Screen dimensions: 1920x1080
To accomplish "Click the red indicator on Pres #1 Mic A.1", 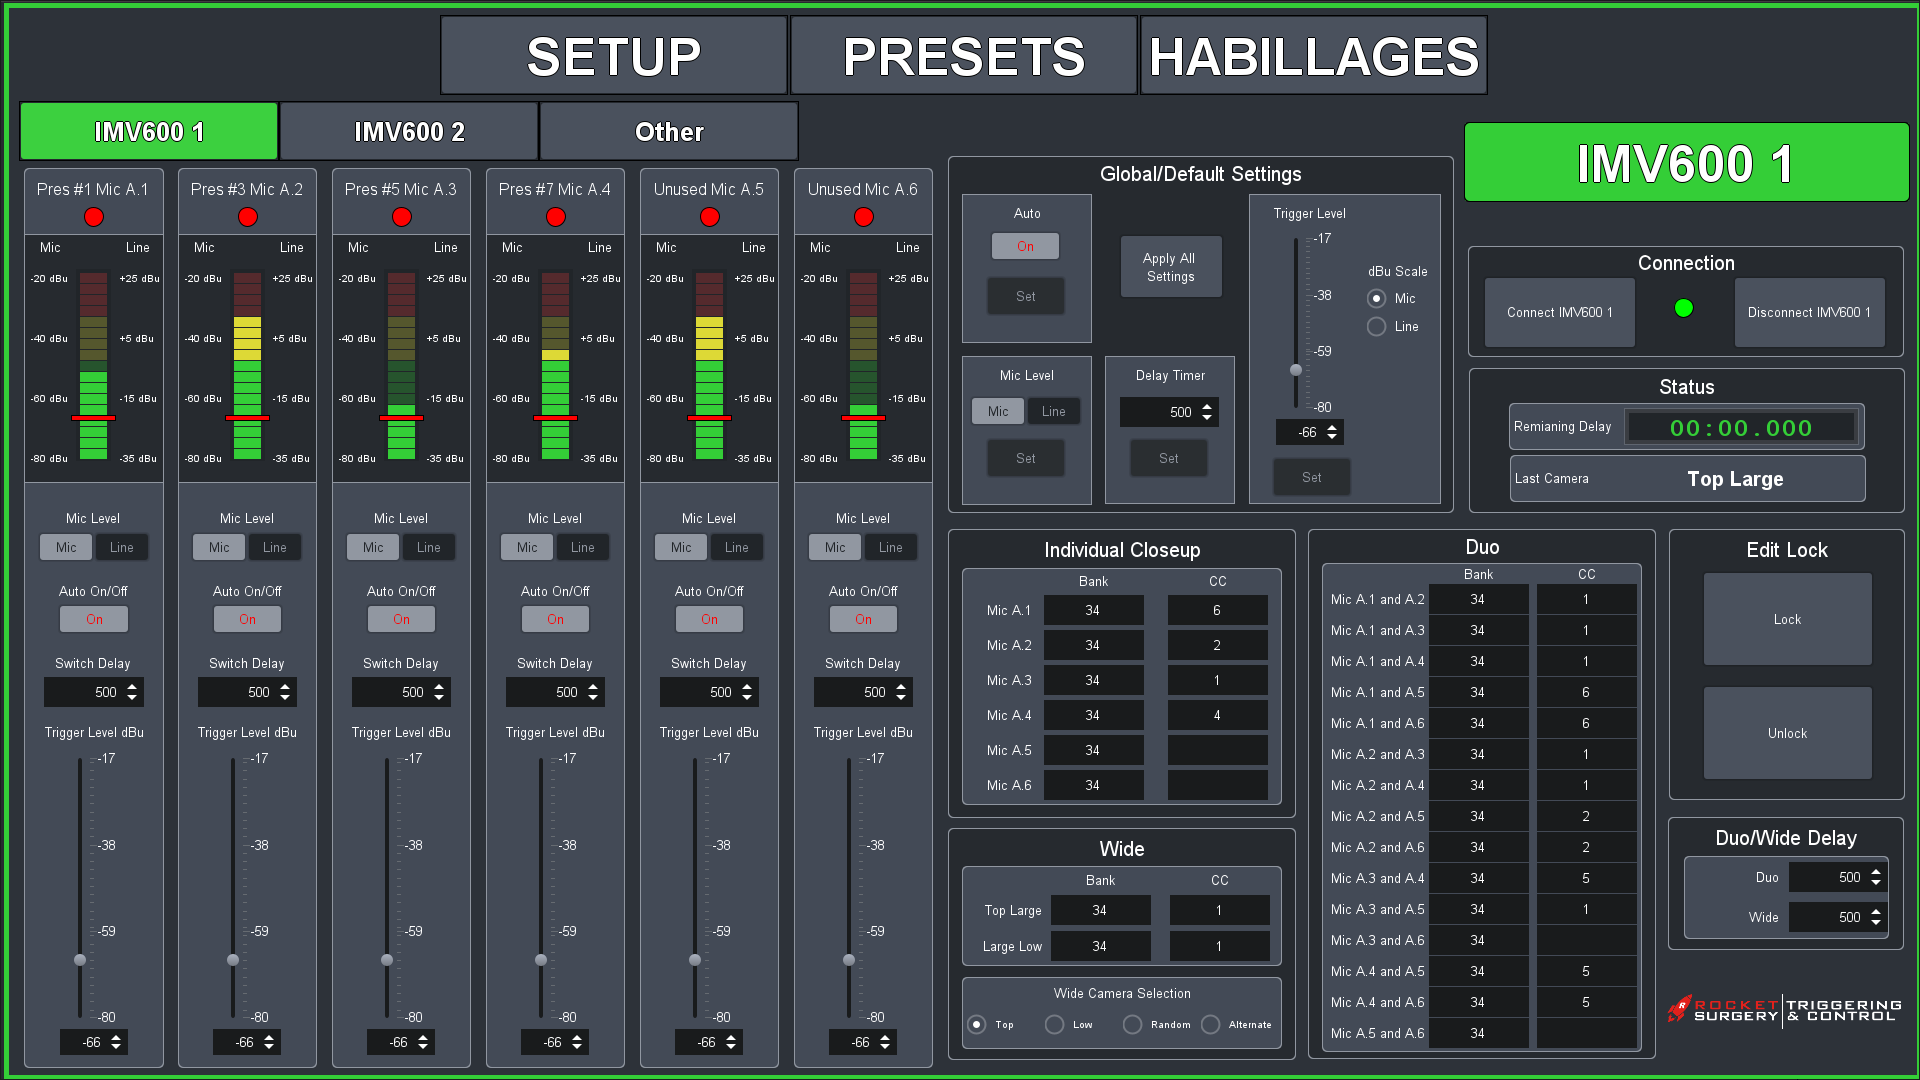I will coord(94,217).
